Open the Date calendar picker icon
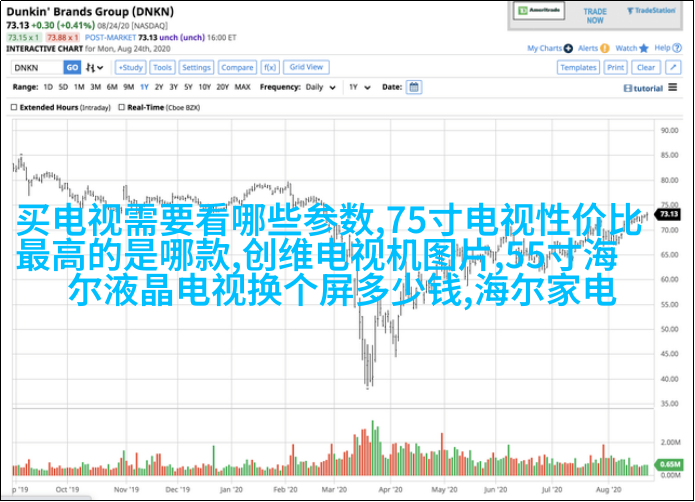 tap(414, 87)
